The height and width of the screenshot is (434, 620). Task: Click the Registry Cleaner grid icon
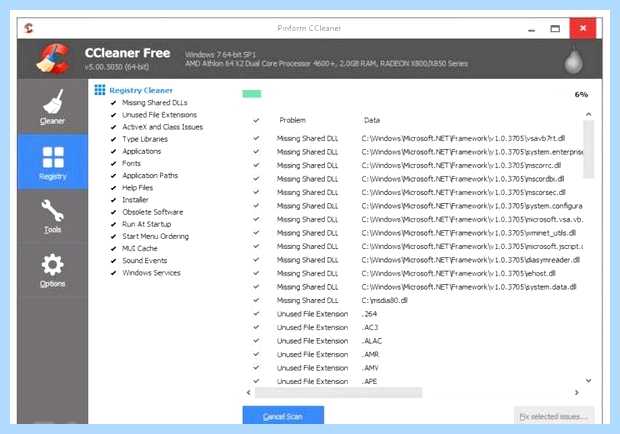pos(100,90)
